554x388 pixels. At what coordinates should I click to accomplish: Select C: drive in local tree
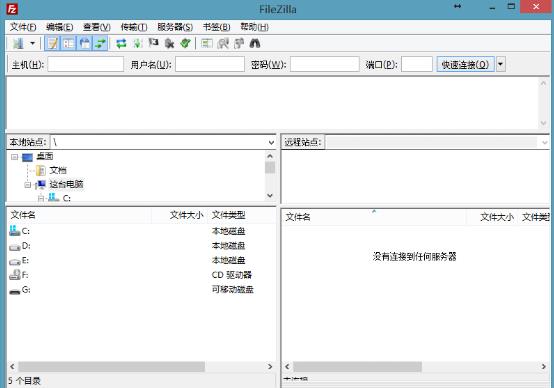point(67,198)
